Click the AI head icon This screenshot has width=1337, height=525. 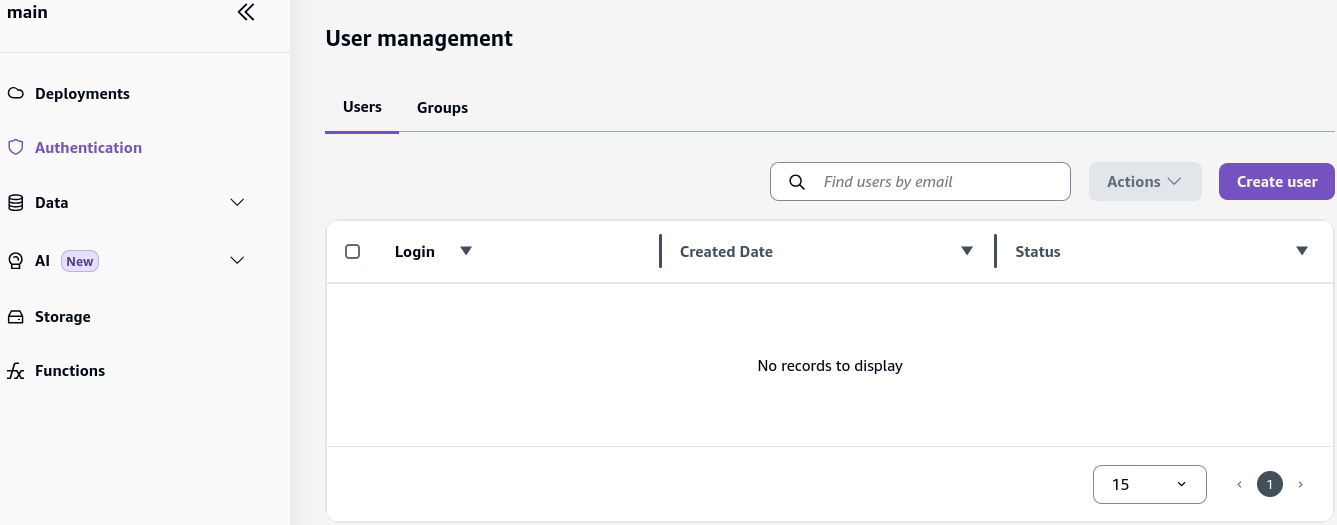click(15, 260)
